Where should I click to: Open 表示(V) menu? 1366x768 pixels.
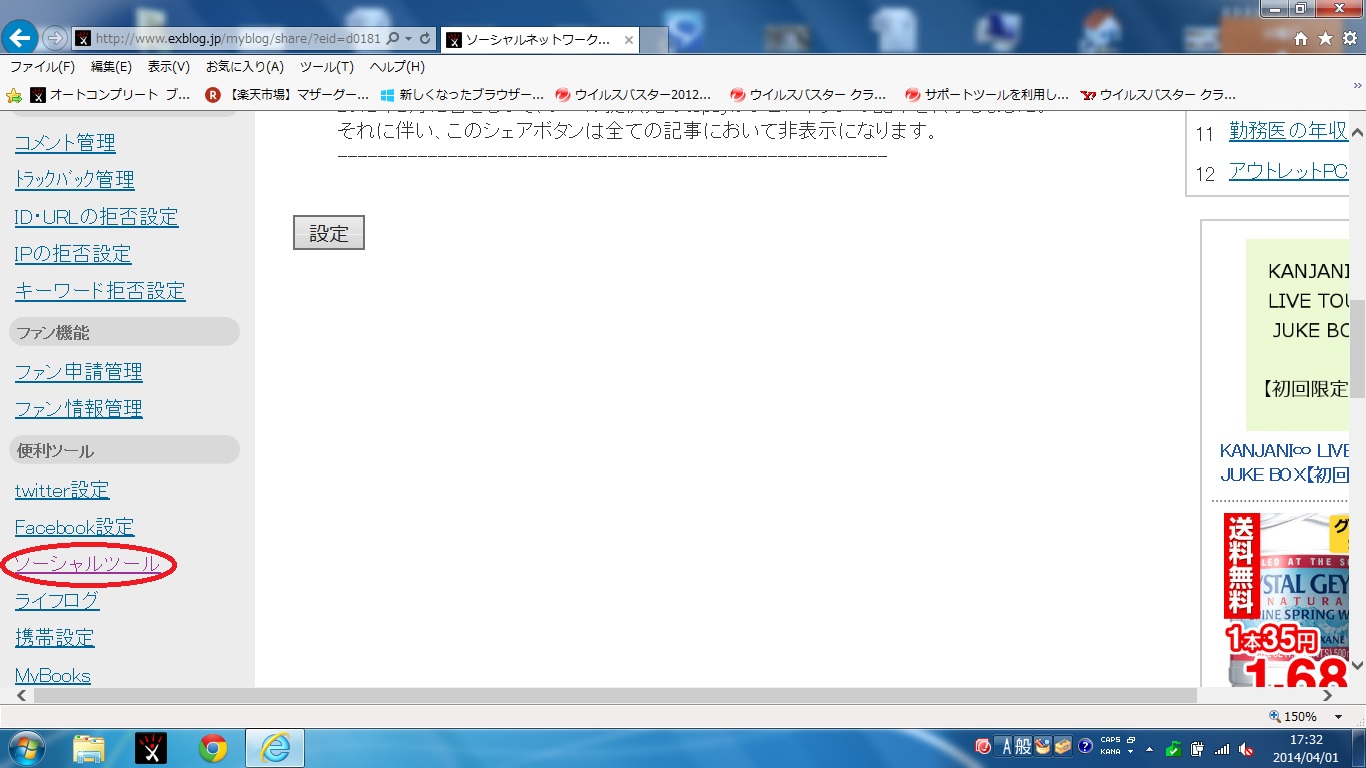coord(168,67)
